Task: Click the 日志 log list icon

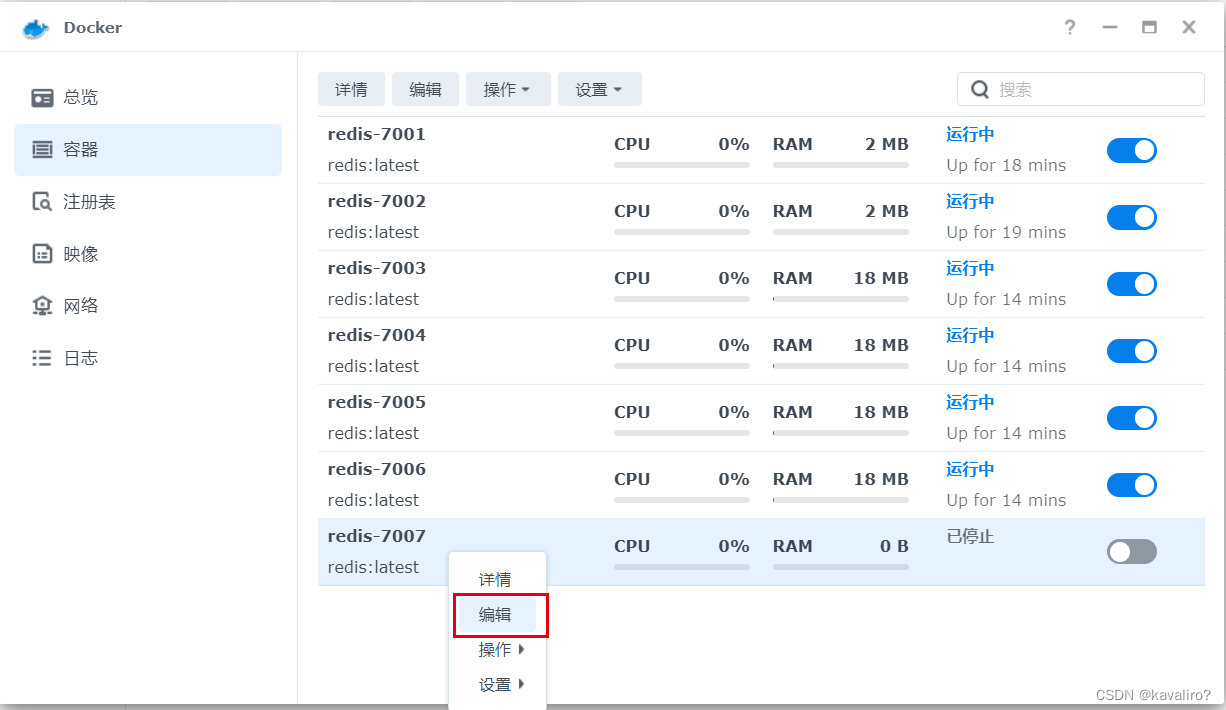Action: pos(42,358)
